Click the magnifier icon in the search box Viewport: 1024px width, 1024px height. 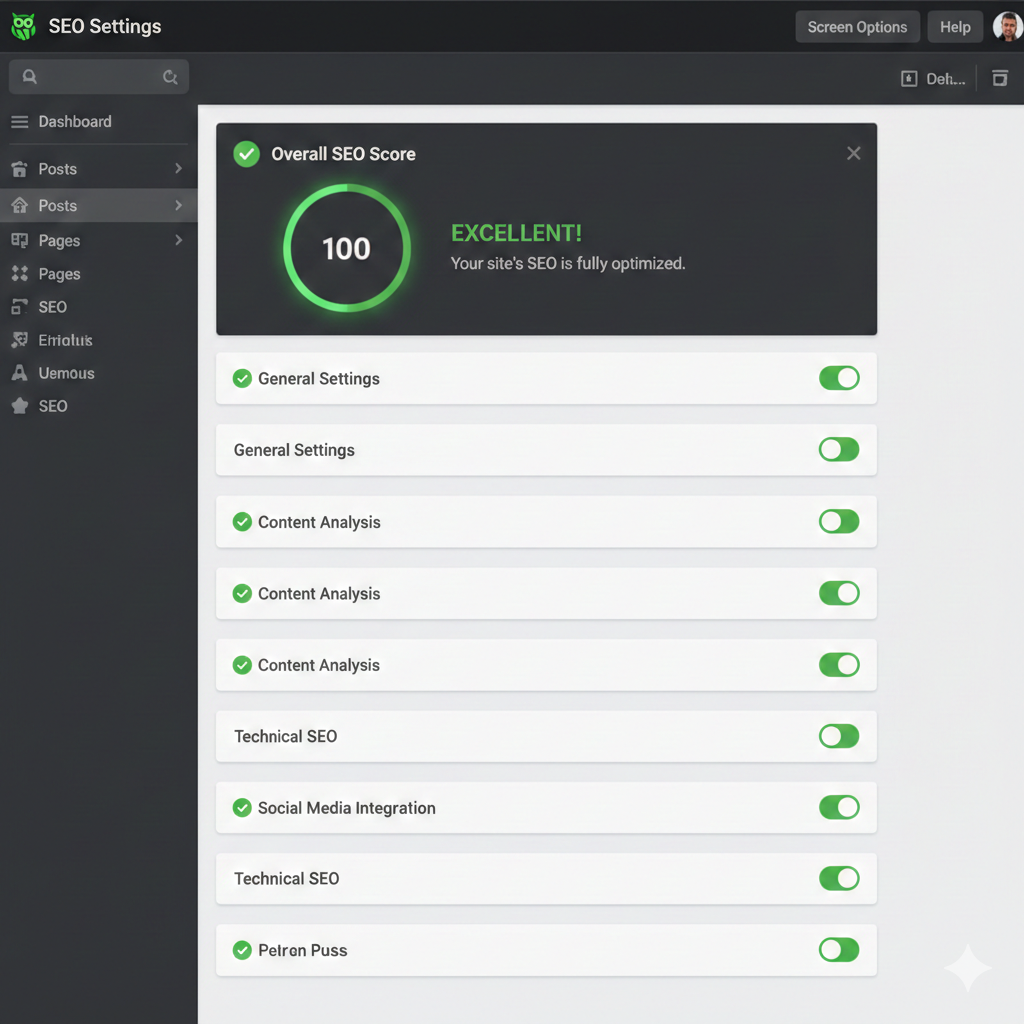(x=30, y=77)
